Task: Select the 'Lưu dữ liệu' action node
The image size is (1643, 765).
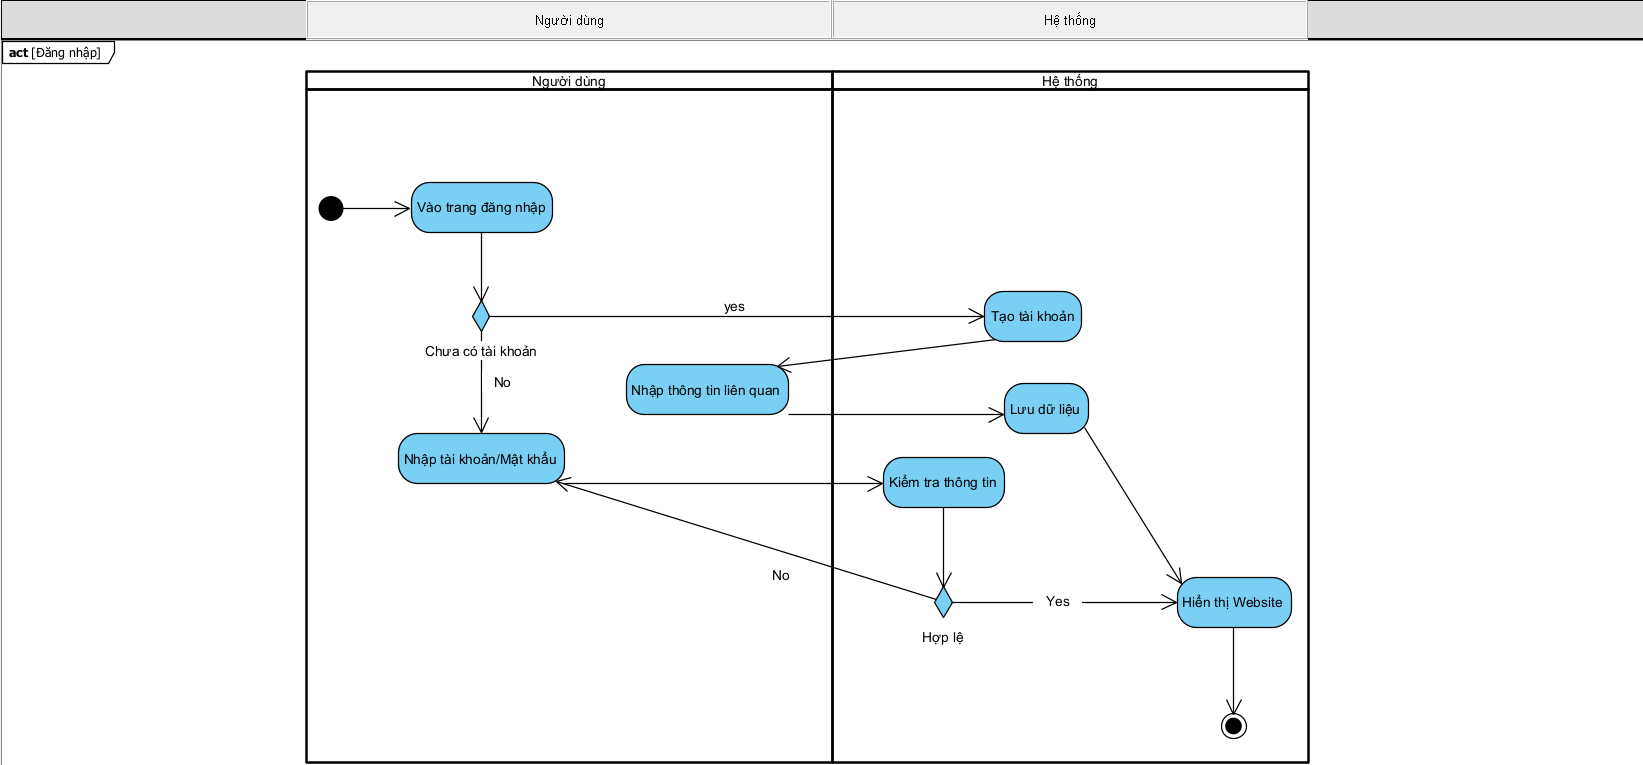Action: [x=1045, y=409]
